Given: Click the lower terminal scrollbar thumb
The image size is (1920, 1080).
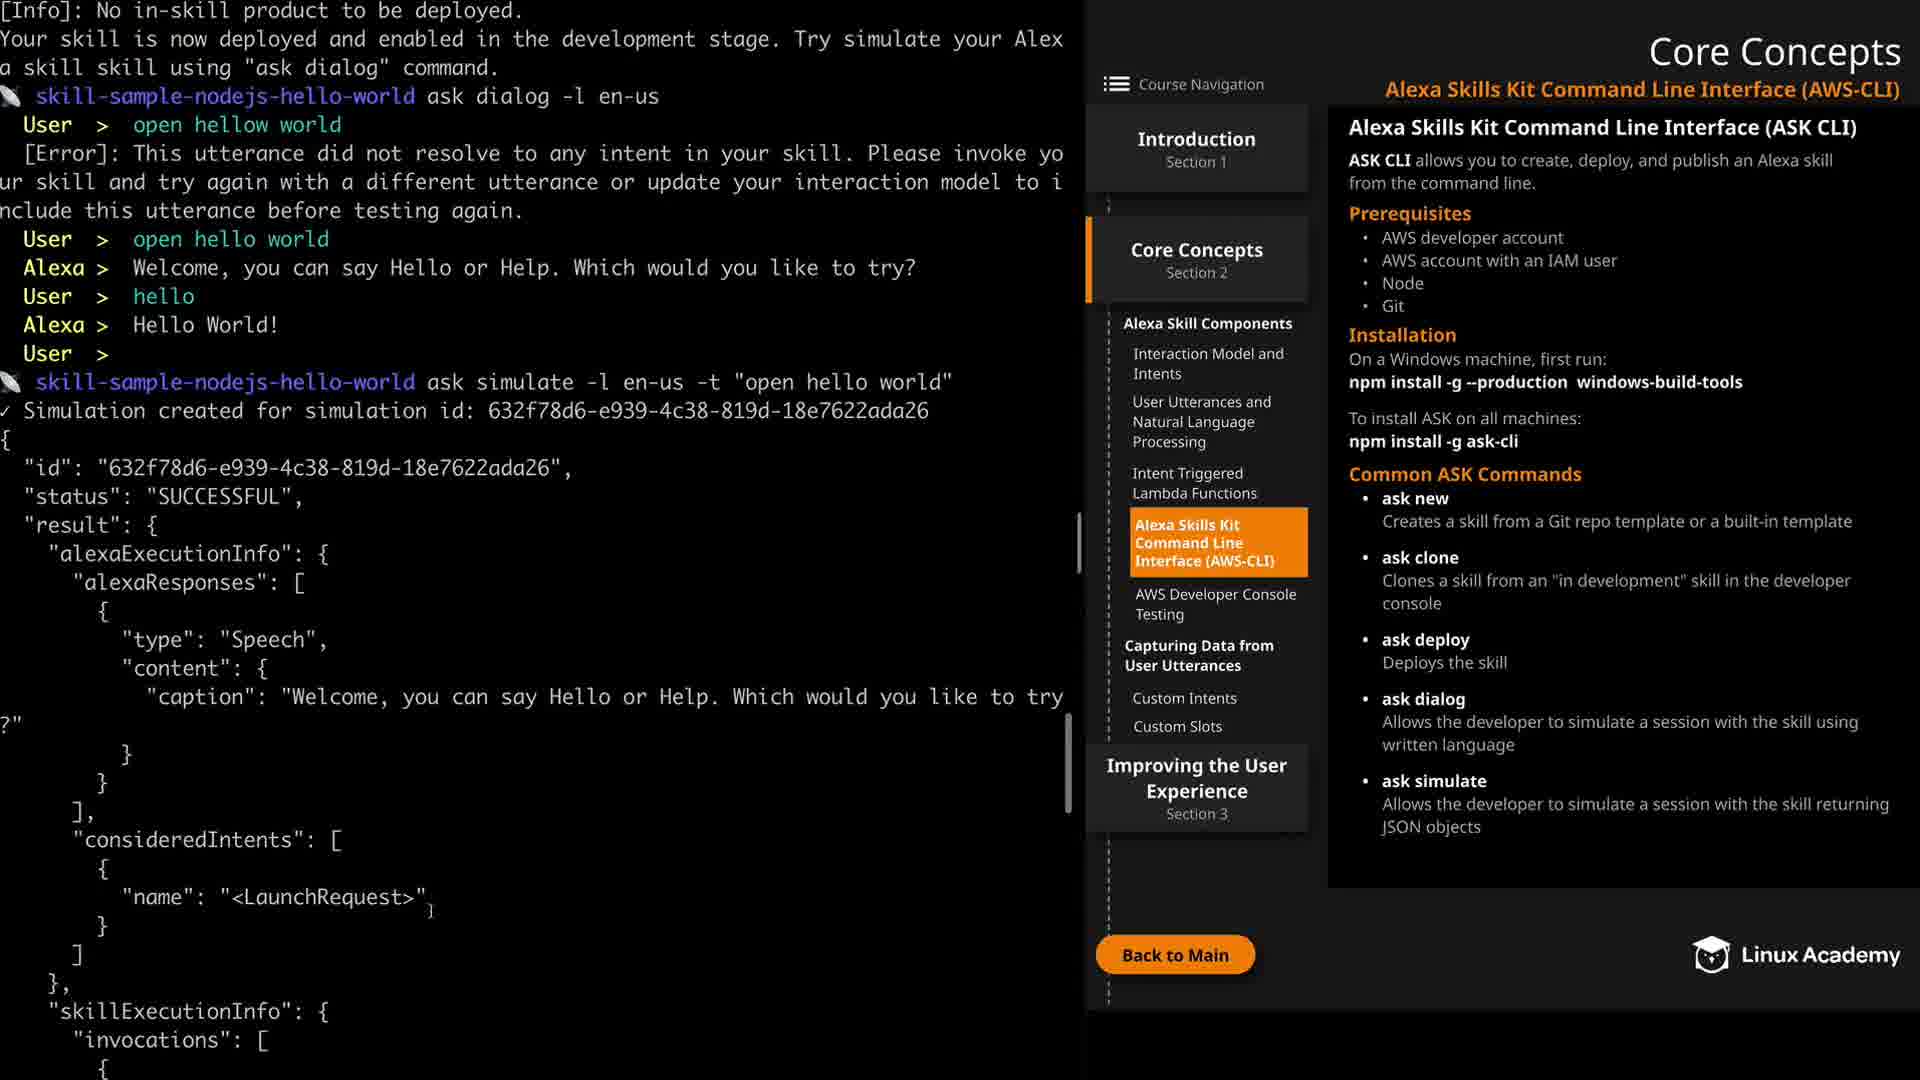Looking at the screenshot, I should coord(1068,763).
